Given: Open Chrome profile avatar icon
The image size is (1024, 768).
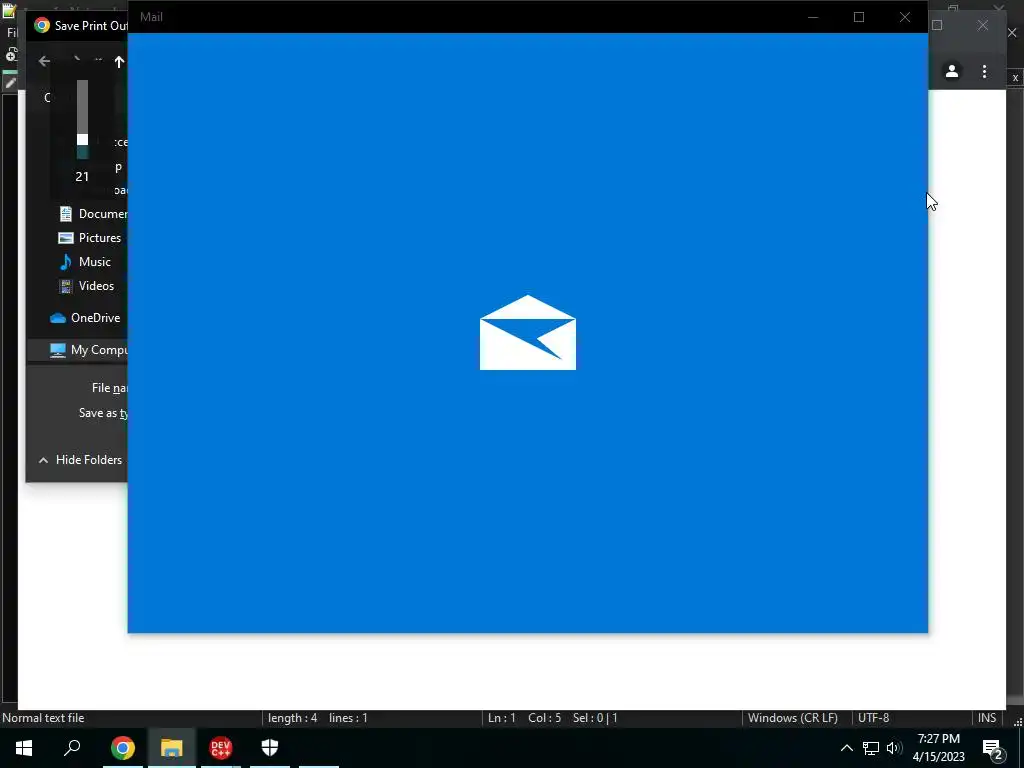Looking at the screenshot, I should point(952,71).
